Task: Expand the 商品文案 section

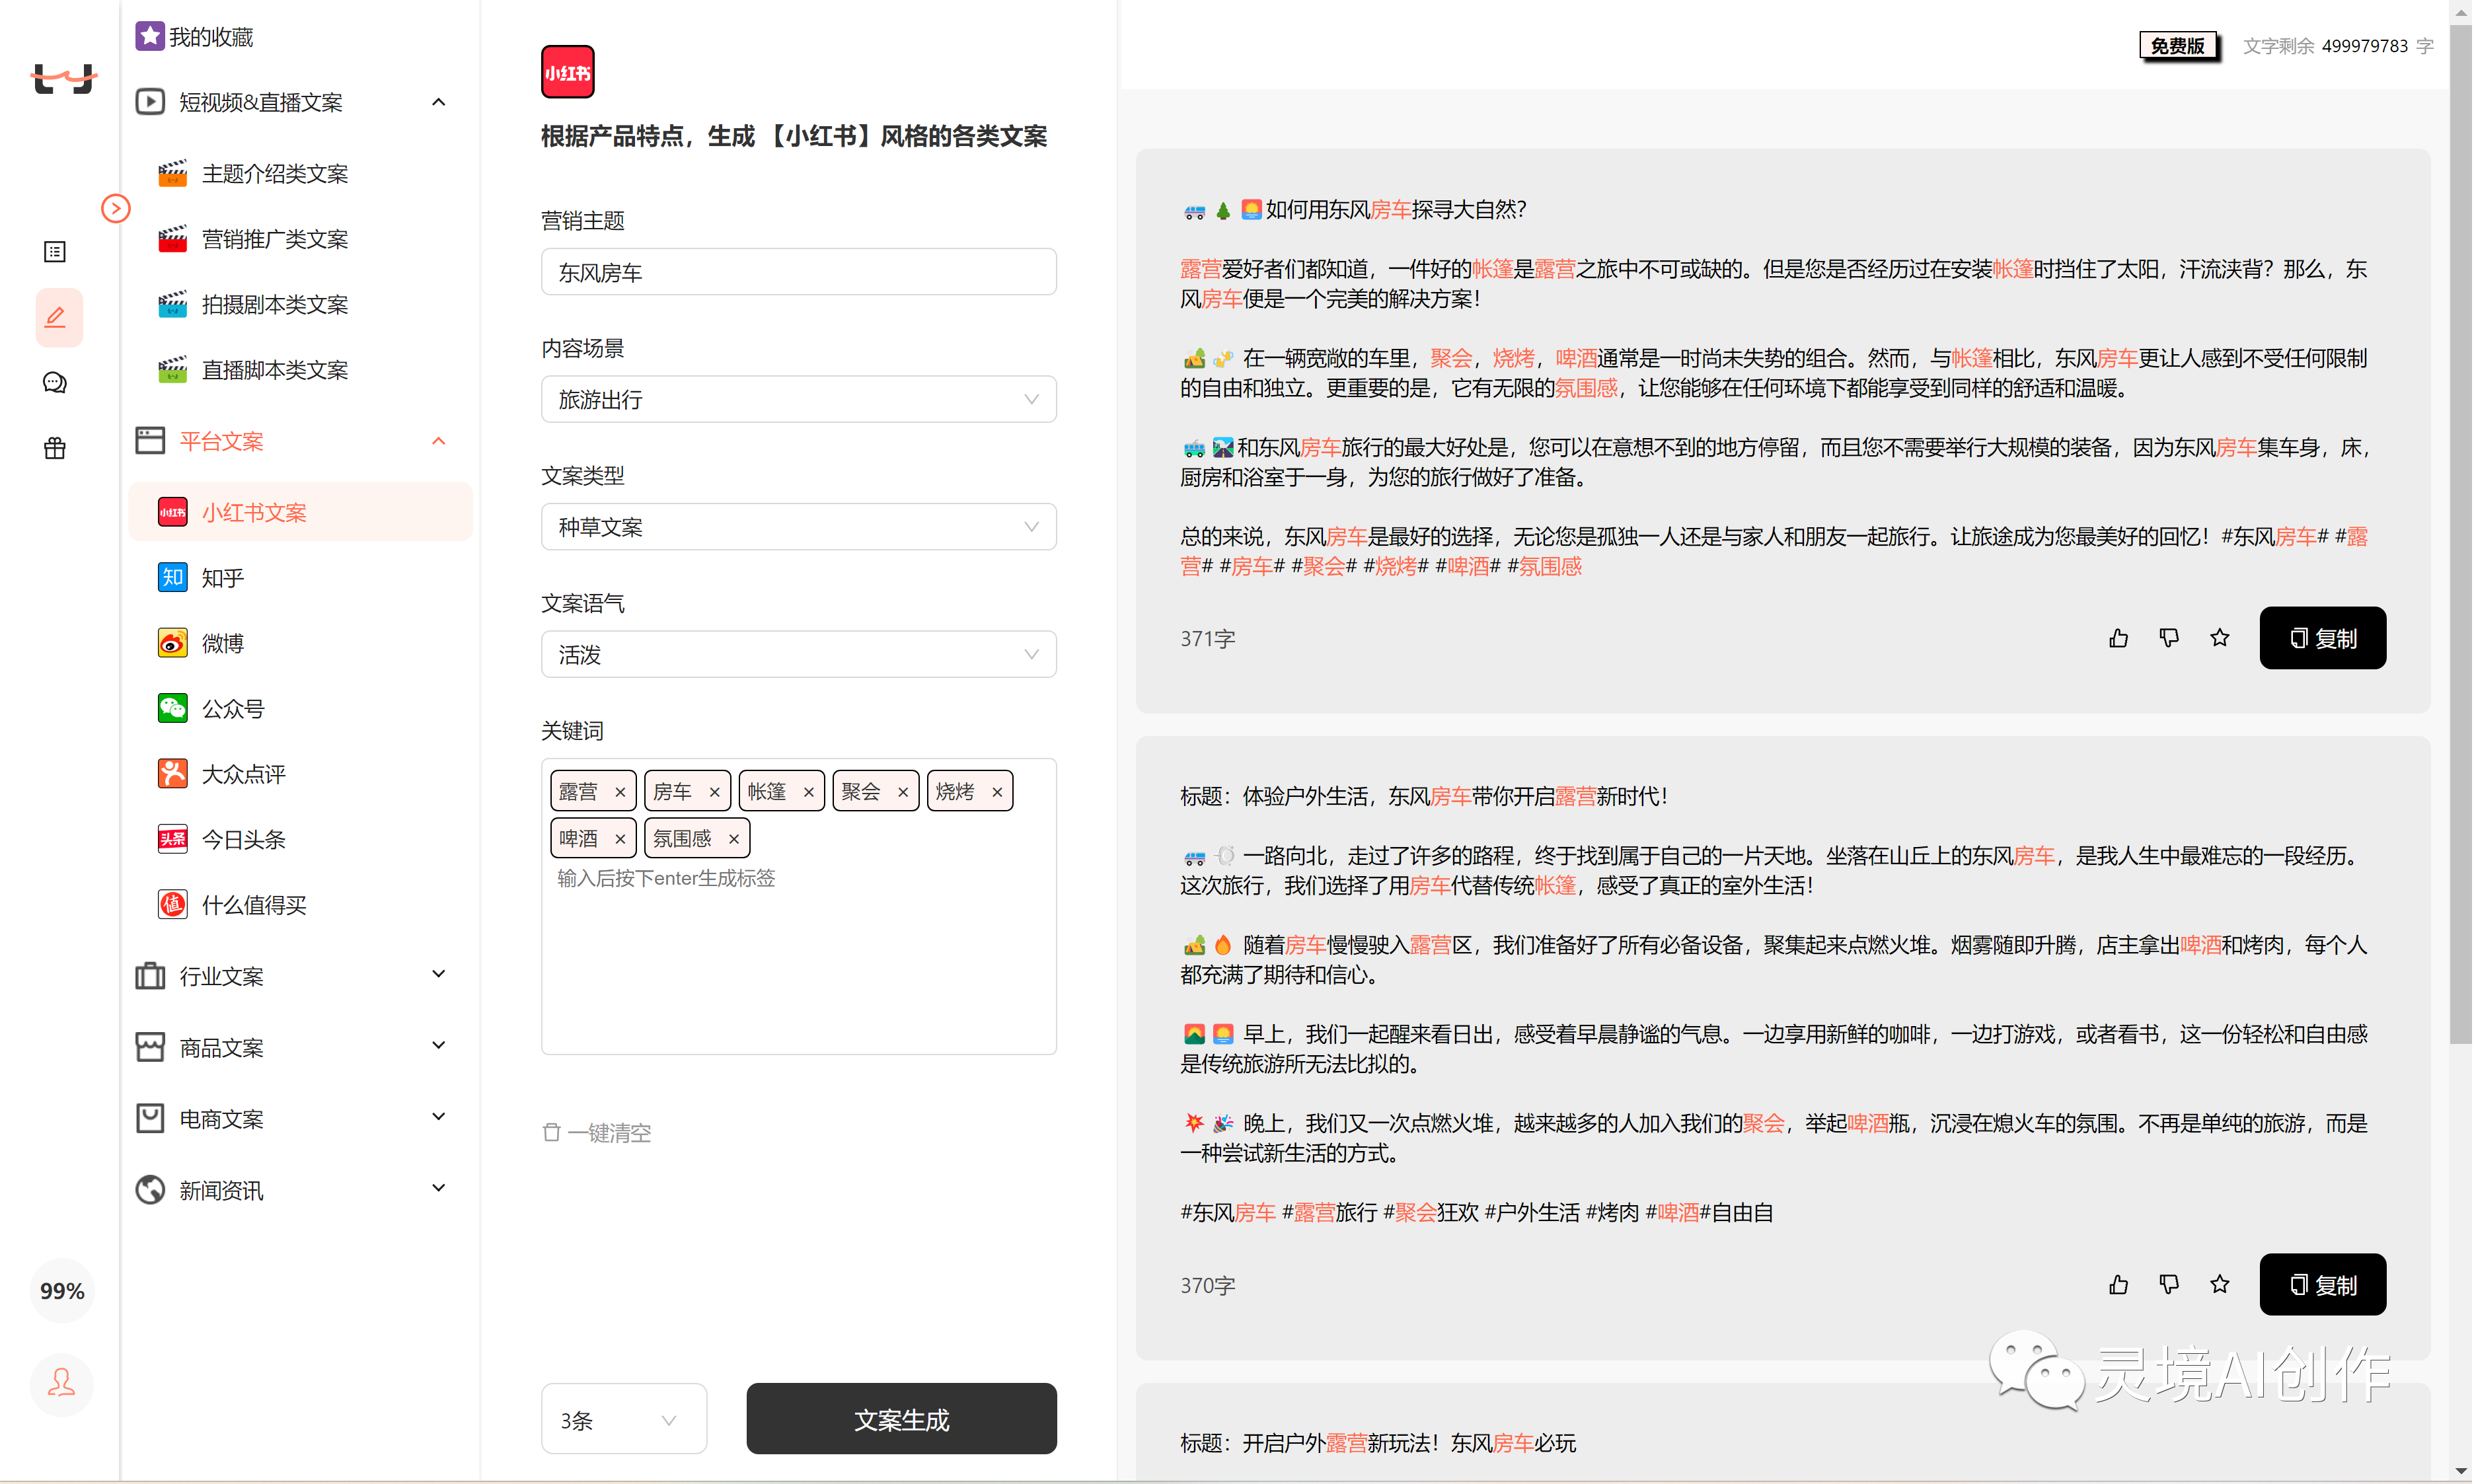Action: [438, 1046]
